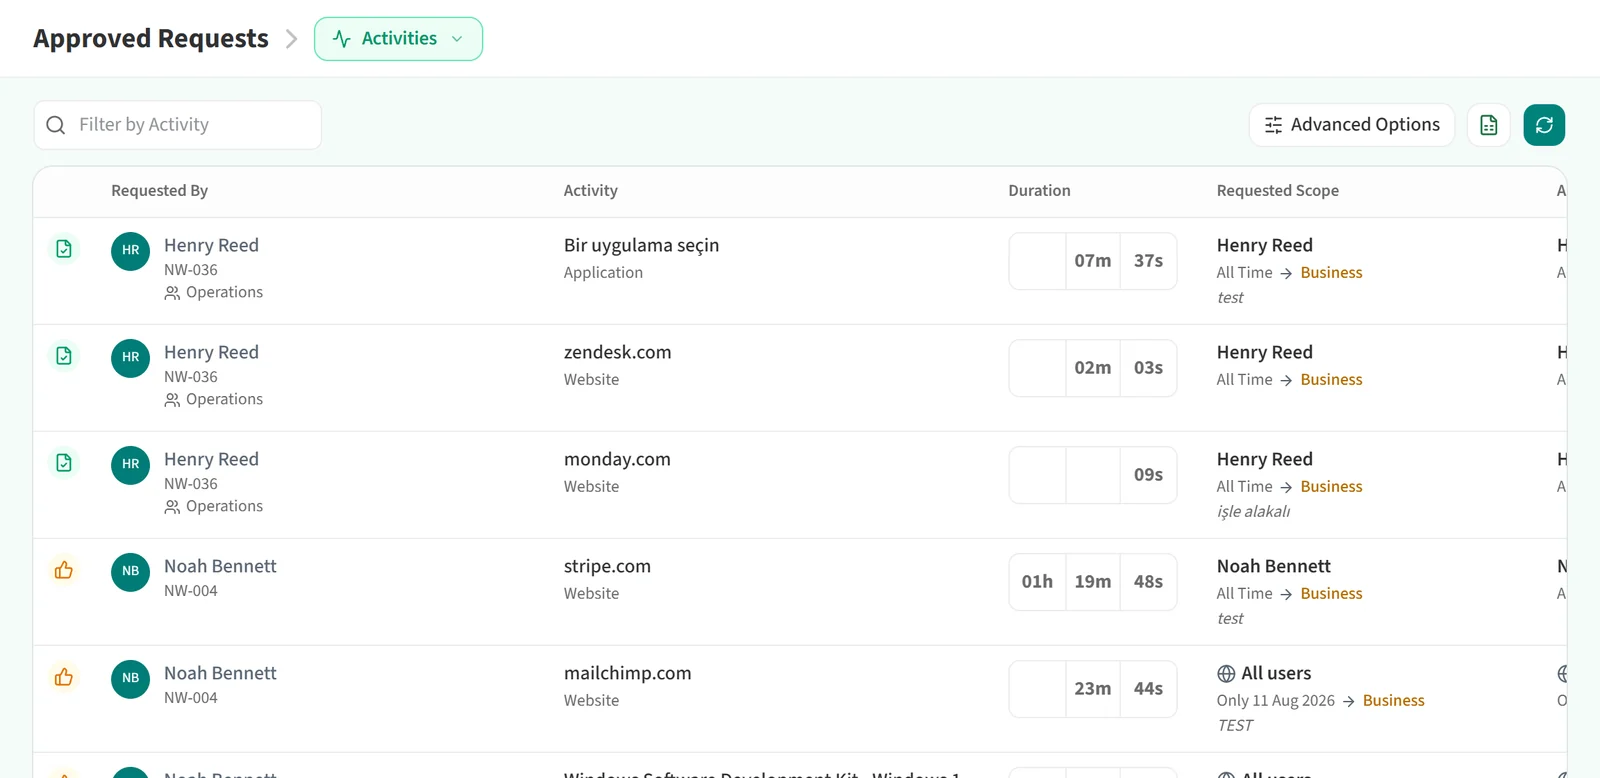Screen dimensions: 1600x778
Task: Open the Activities dropdown
Action: (398, 39)
